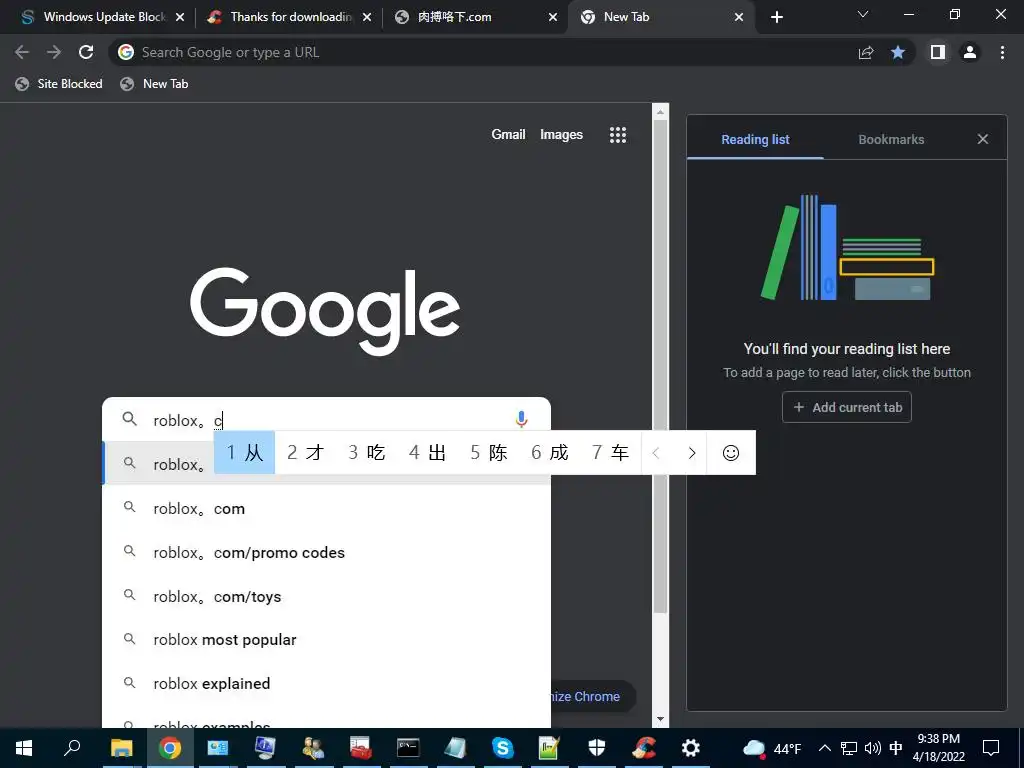Open Chrome's three-dot menu
Screen dimensions: 1024x768
point(1002,52)
